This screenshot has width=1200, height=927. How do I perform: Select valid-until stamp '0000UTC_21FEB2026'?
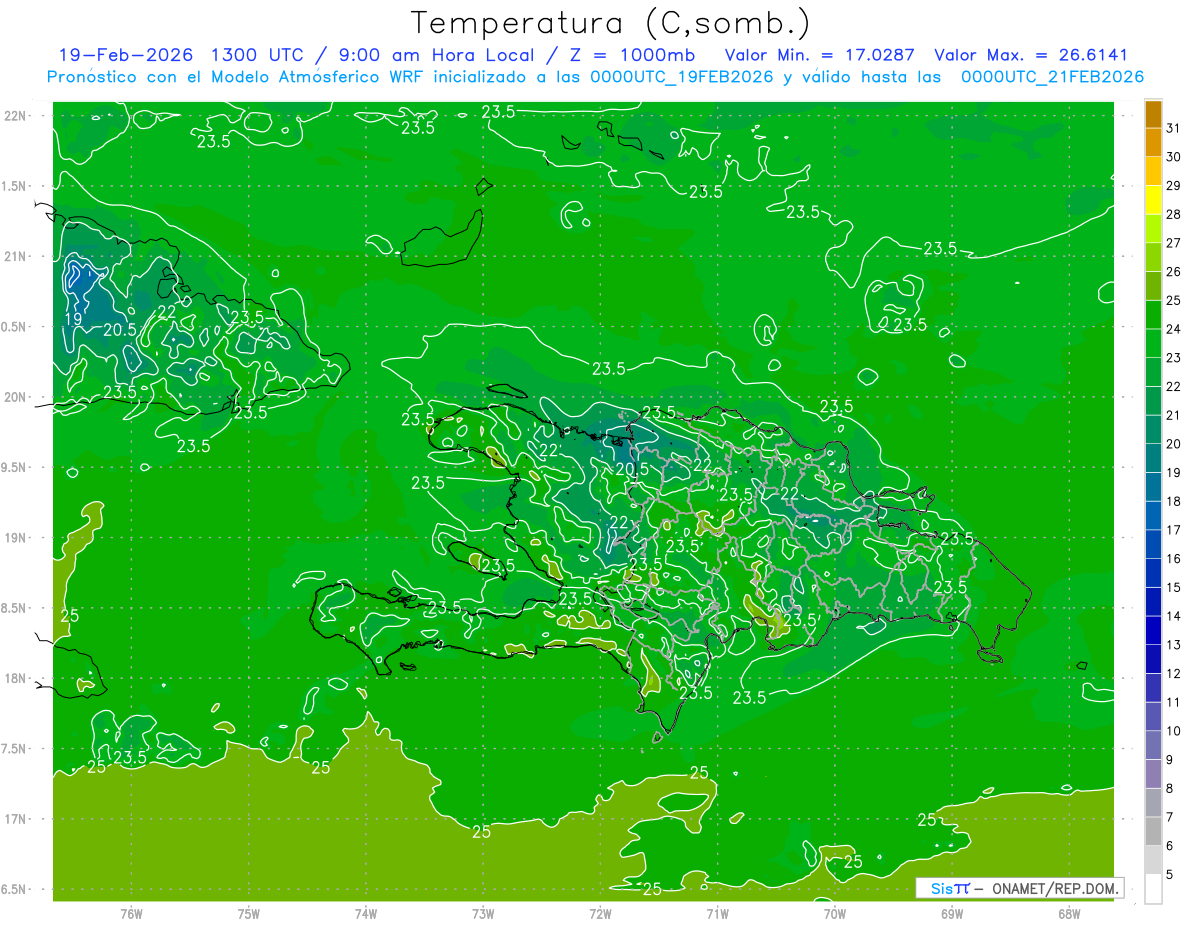pos(1052,77)
